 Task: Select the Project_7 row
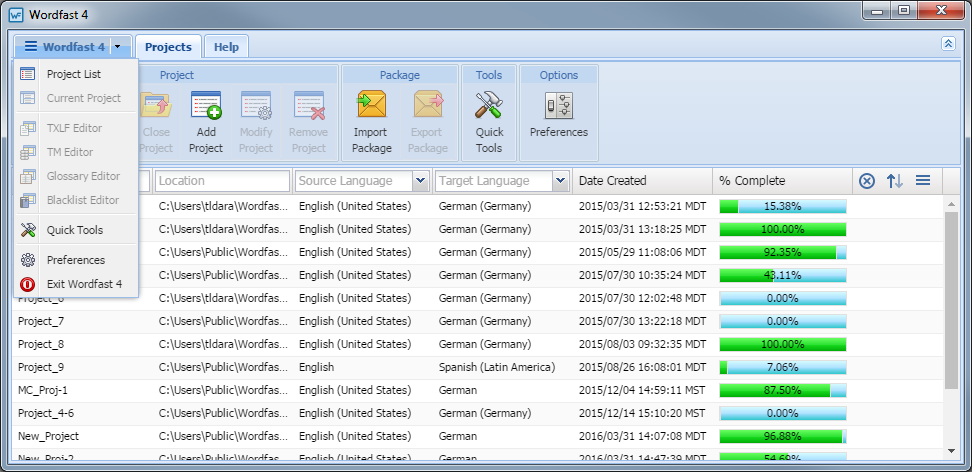tap(477, 321)
